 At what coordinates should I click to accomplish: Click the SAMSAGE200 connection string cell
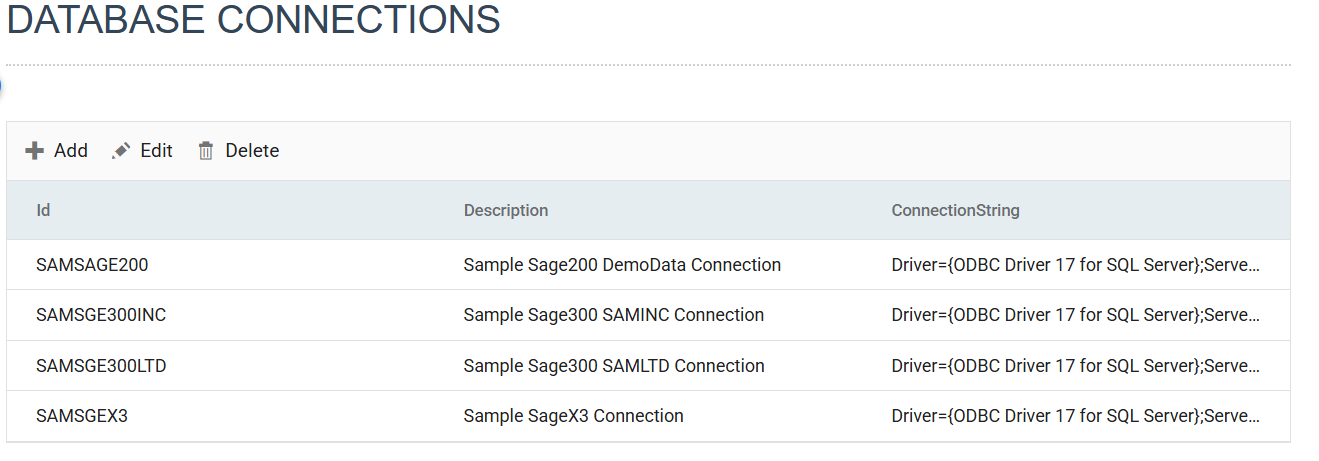[x=1076, y=265]
